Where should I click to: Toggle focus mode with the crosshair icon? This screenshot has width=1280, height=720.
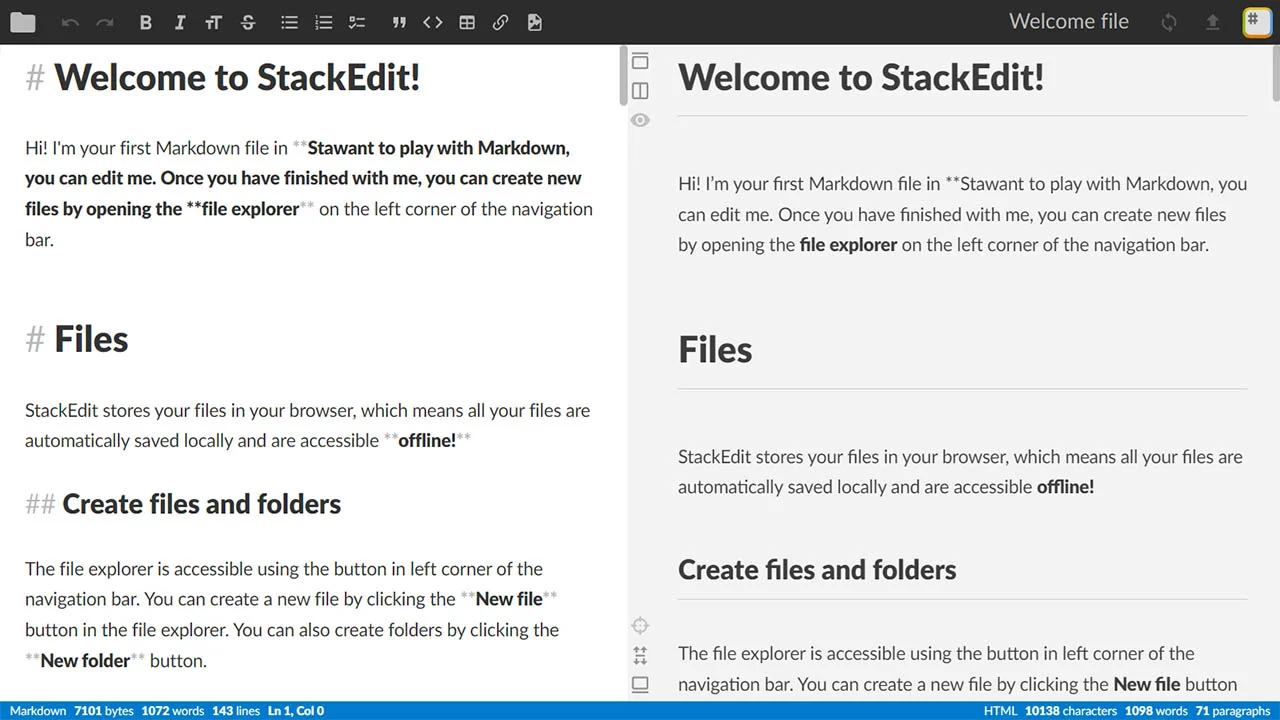click(640, 626)
